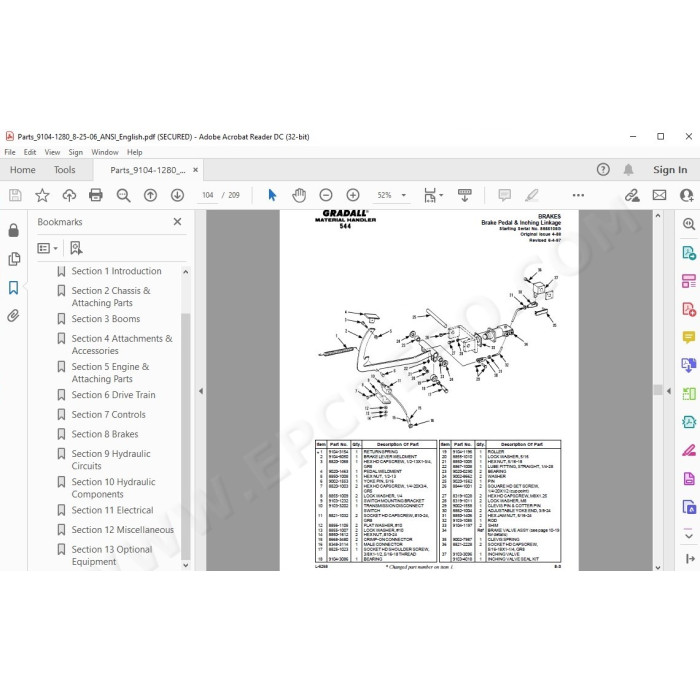Viewport: 700px width, 700px height.
Task: Choose the selection arrow tool
Action: click(x=272, y=195)
